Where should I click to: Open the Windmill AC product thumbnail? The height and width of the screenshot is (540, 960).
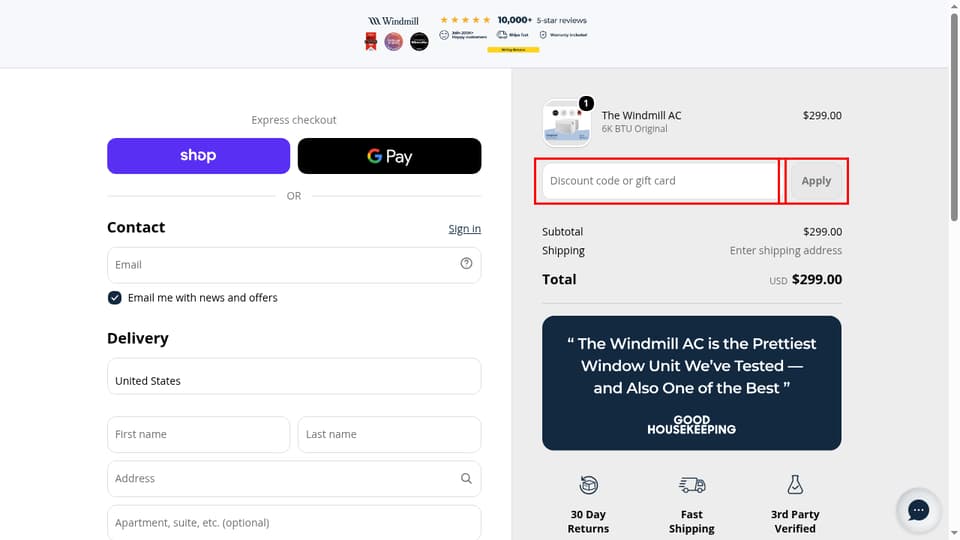(x=566, y=123)
